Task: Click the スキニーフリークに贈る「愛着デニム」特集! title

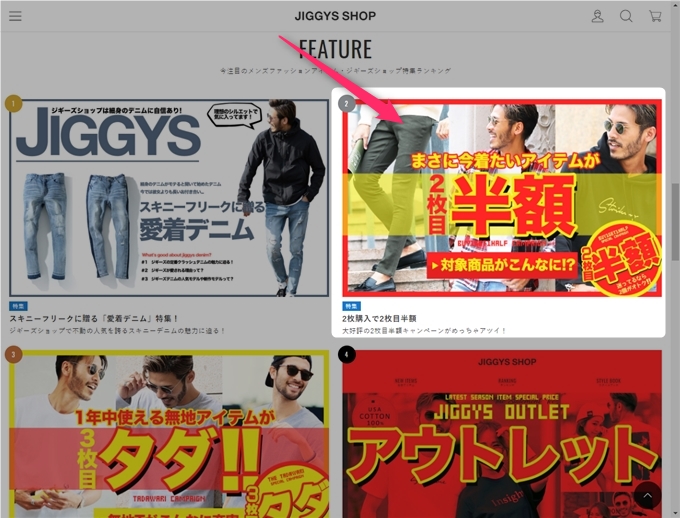Action: click(x=94, y=318)
